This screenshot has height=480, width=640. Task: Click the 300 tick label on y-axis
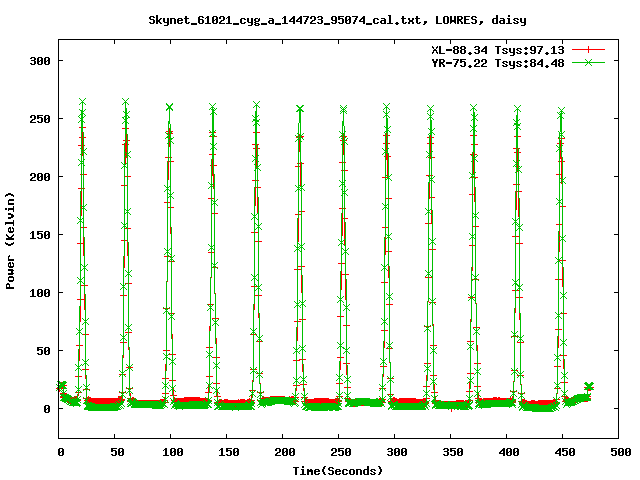point(40,61)
